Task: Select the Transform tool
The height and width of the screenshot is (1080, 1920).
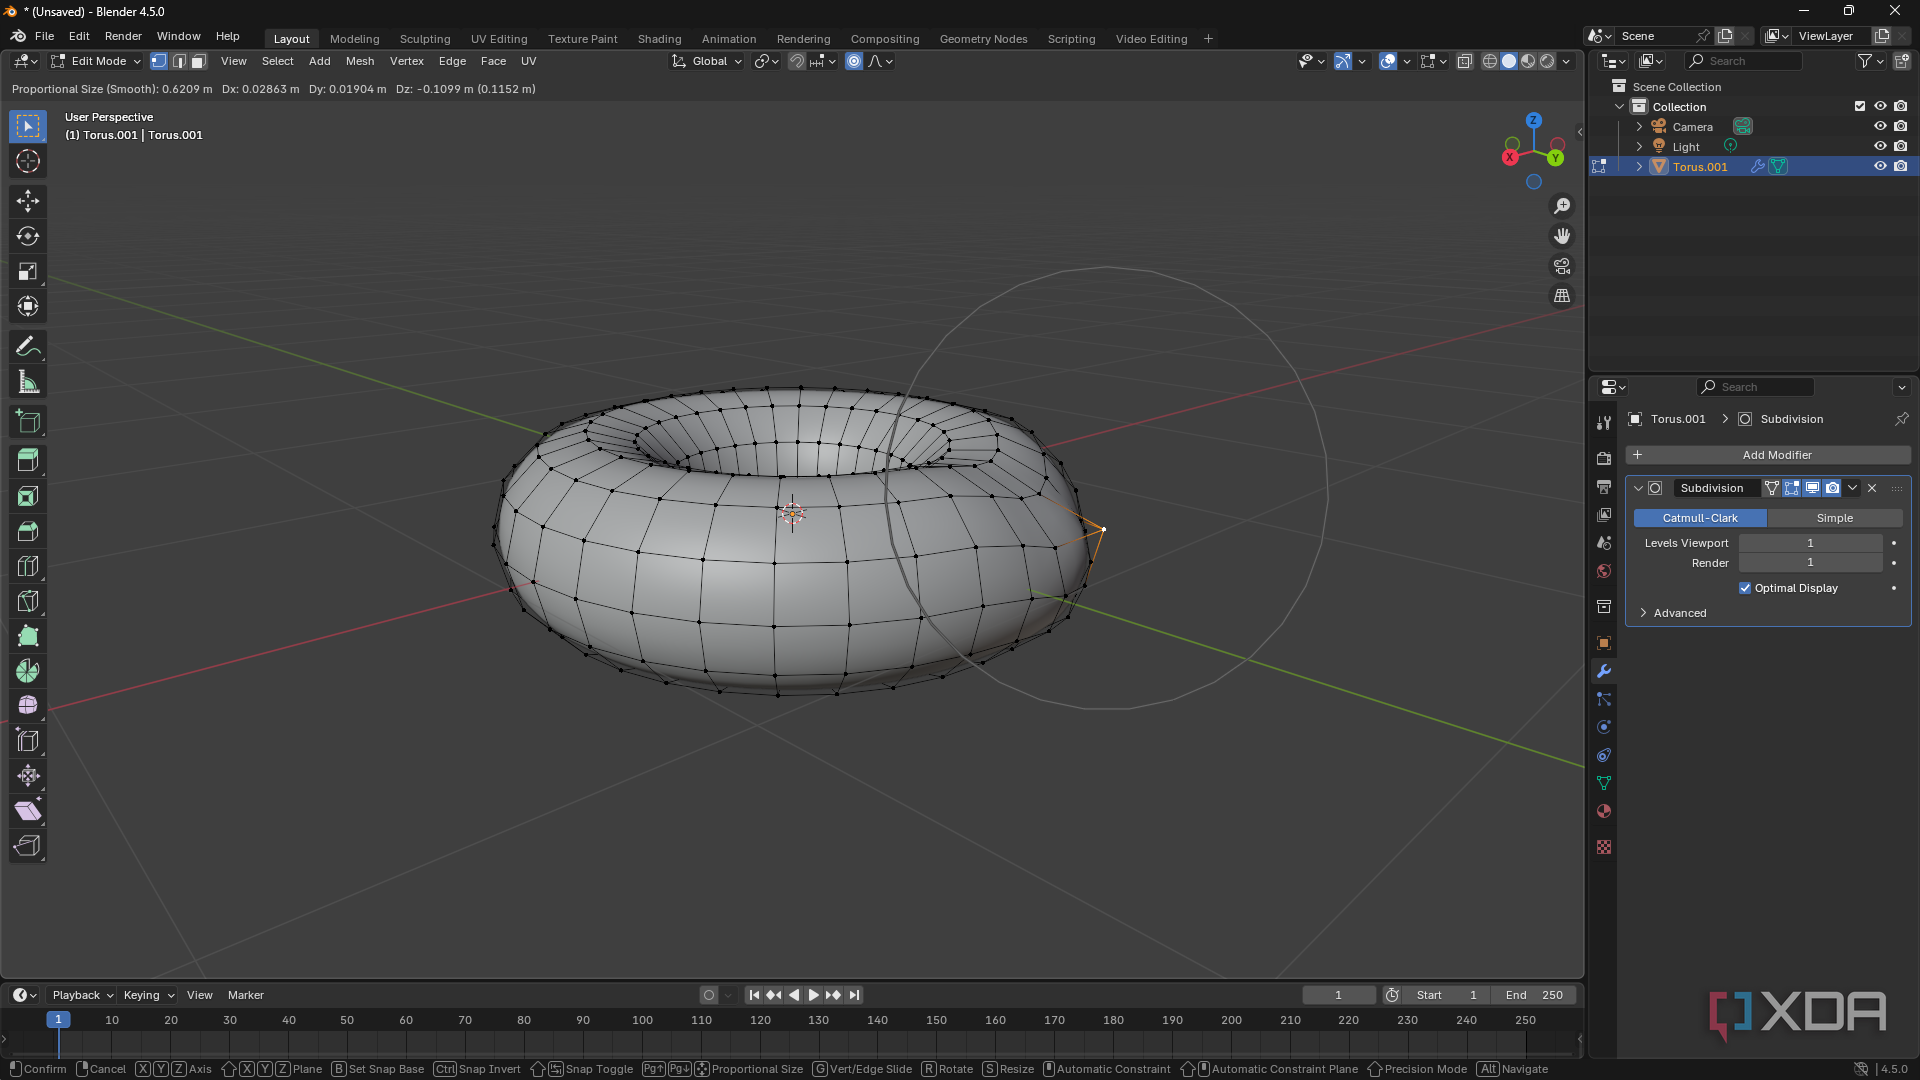Action: click(x=28, y=306)
